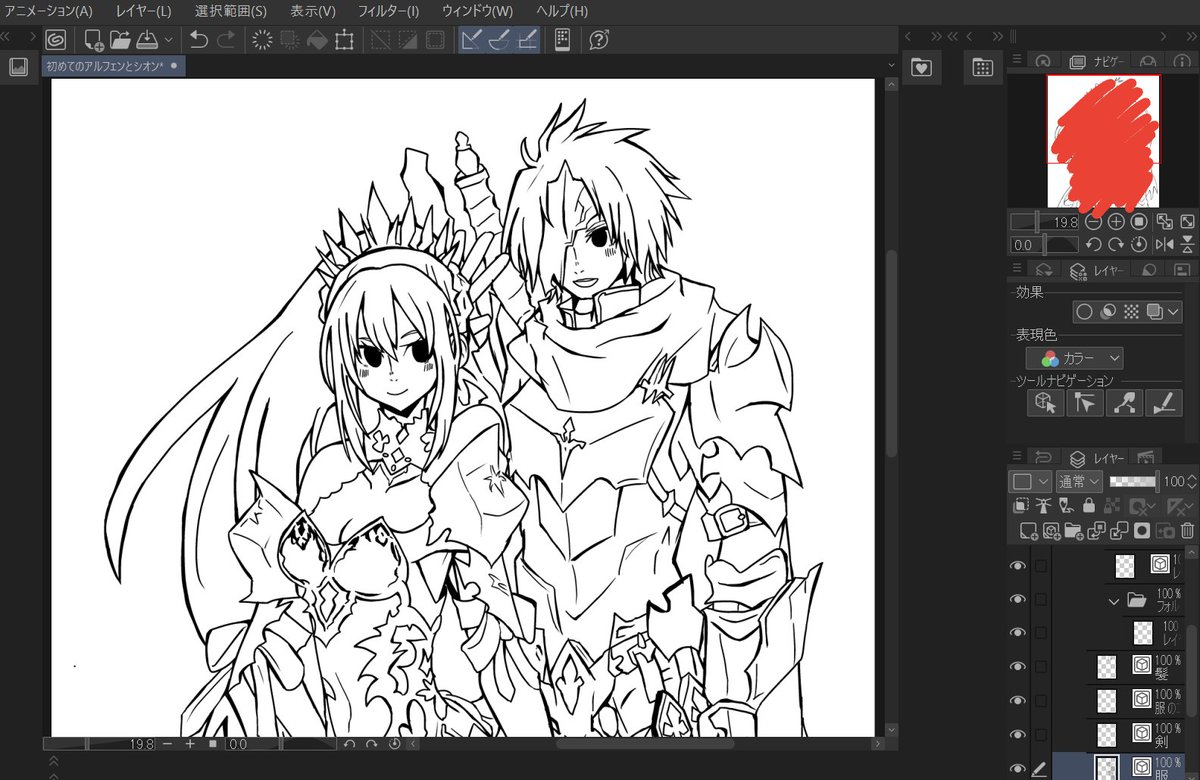Open the material favorites folder icon
This screenshot has width=1200, height=780.
pyautogui.click(x=921, y=67)
